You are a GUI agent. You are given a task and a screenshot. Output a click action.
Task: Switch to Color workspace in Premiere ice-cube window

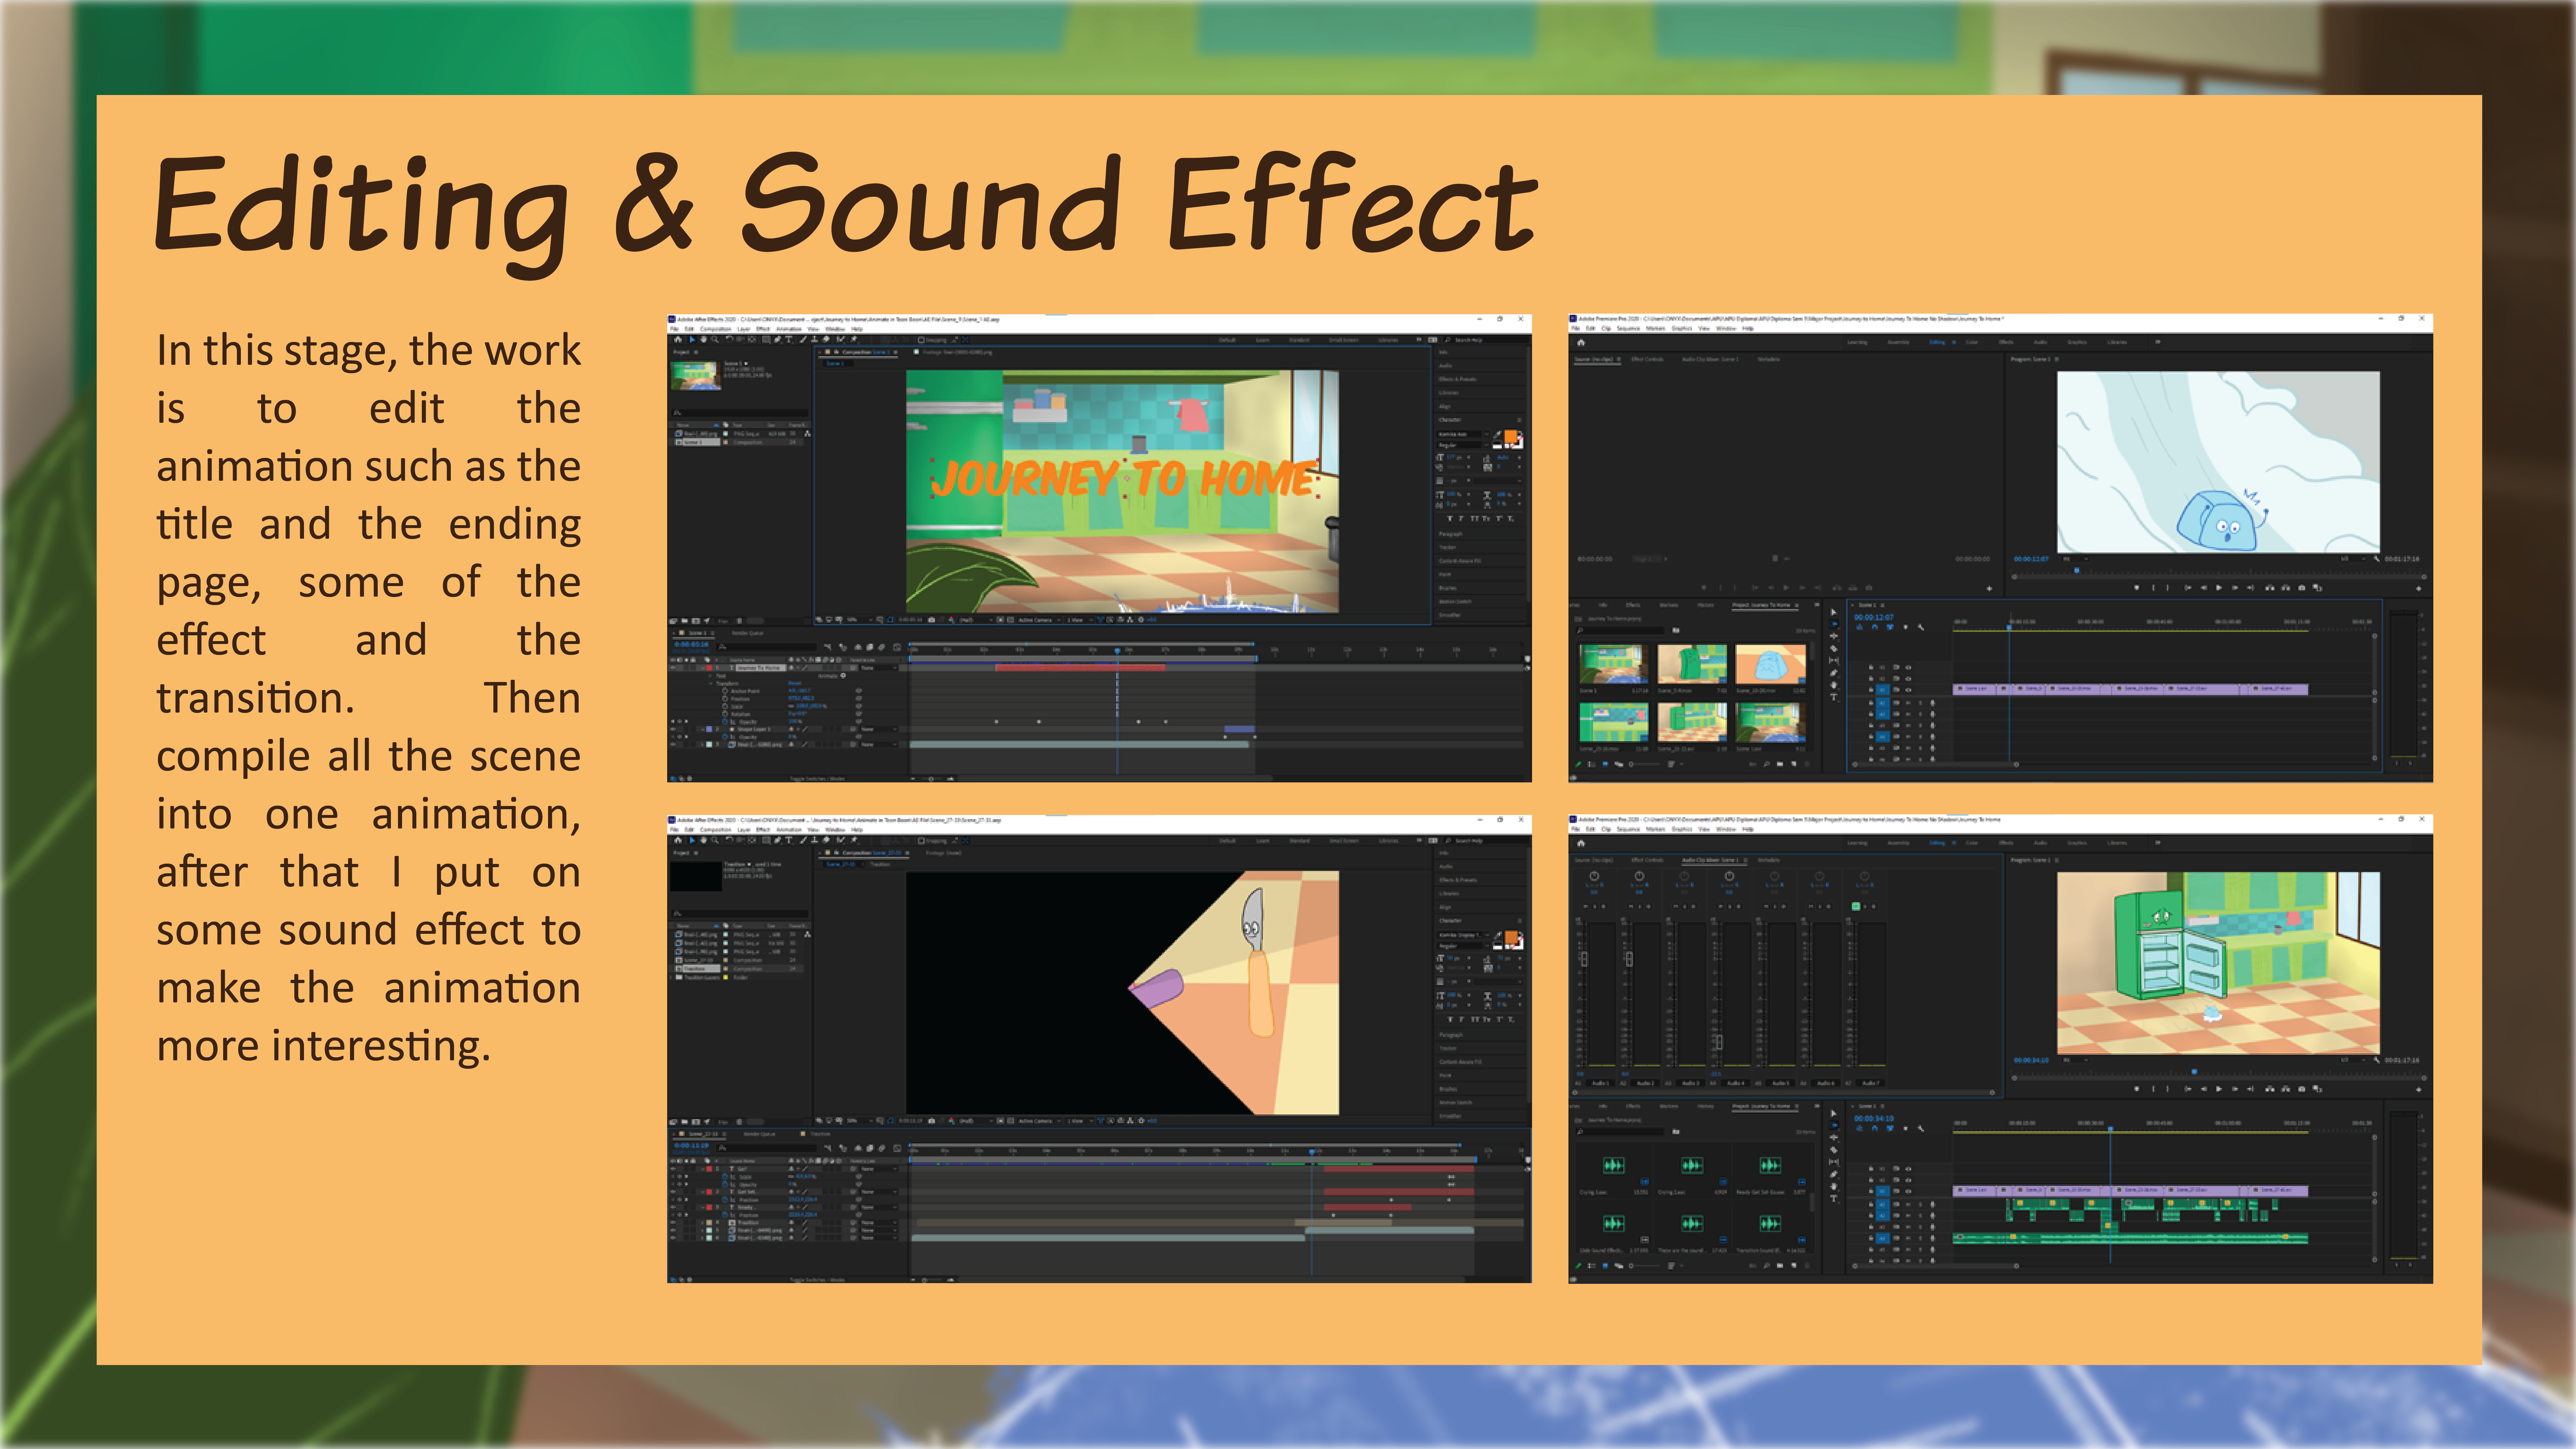coord(1972,342)
